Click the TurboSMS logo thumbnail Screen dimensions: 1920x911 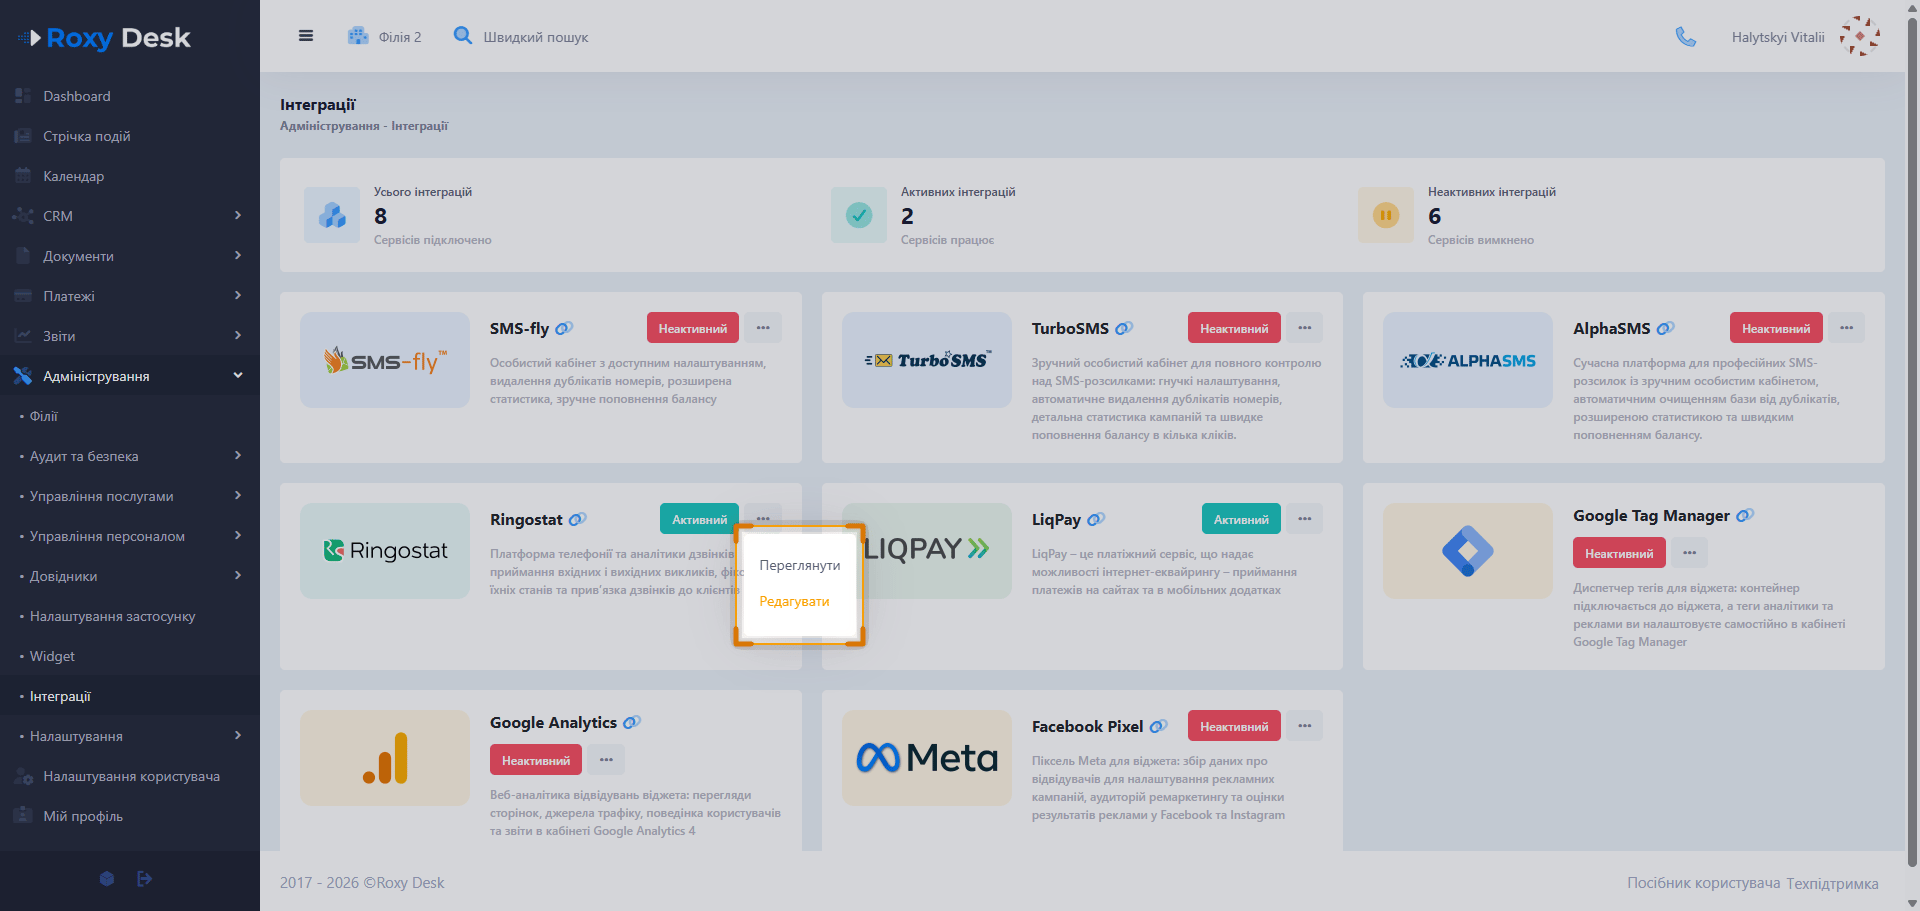[x=927, y=360]
